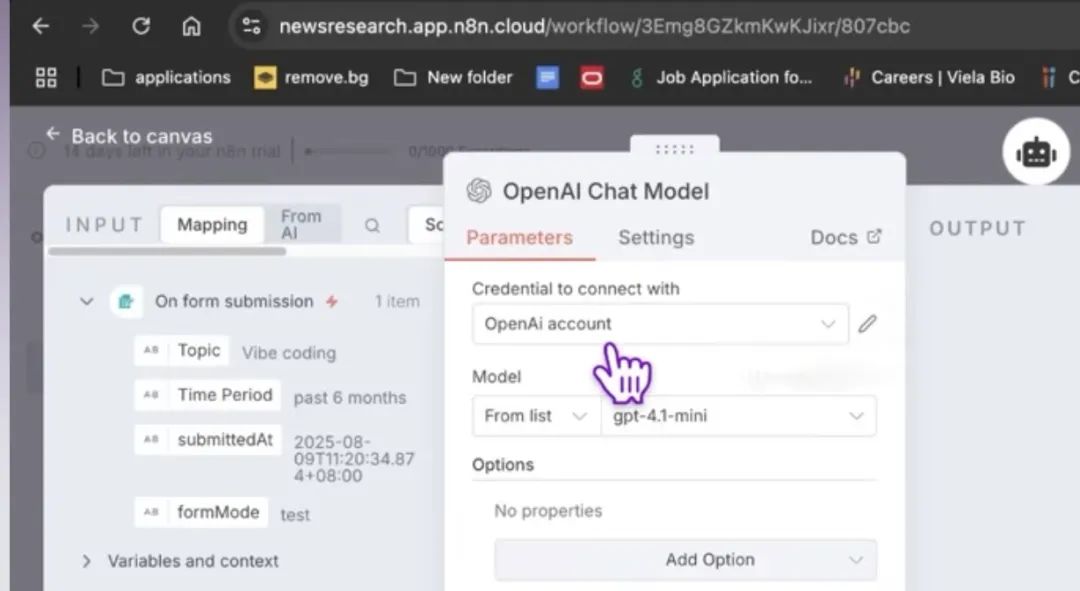
Task: Select the Time Period field pill
Action: pyautogui.click(x=208, y=395)
